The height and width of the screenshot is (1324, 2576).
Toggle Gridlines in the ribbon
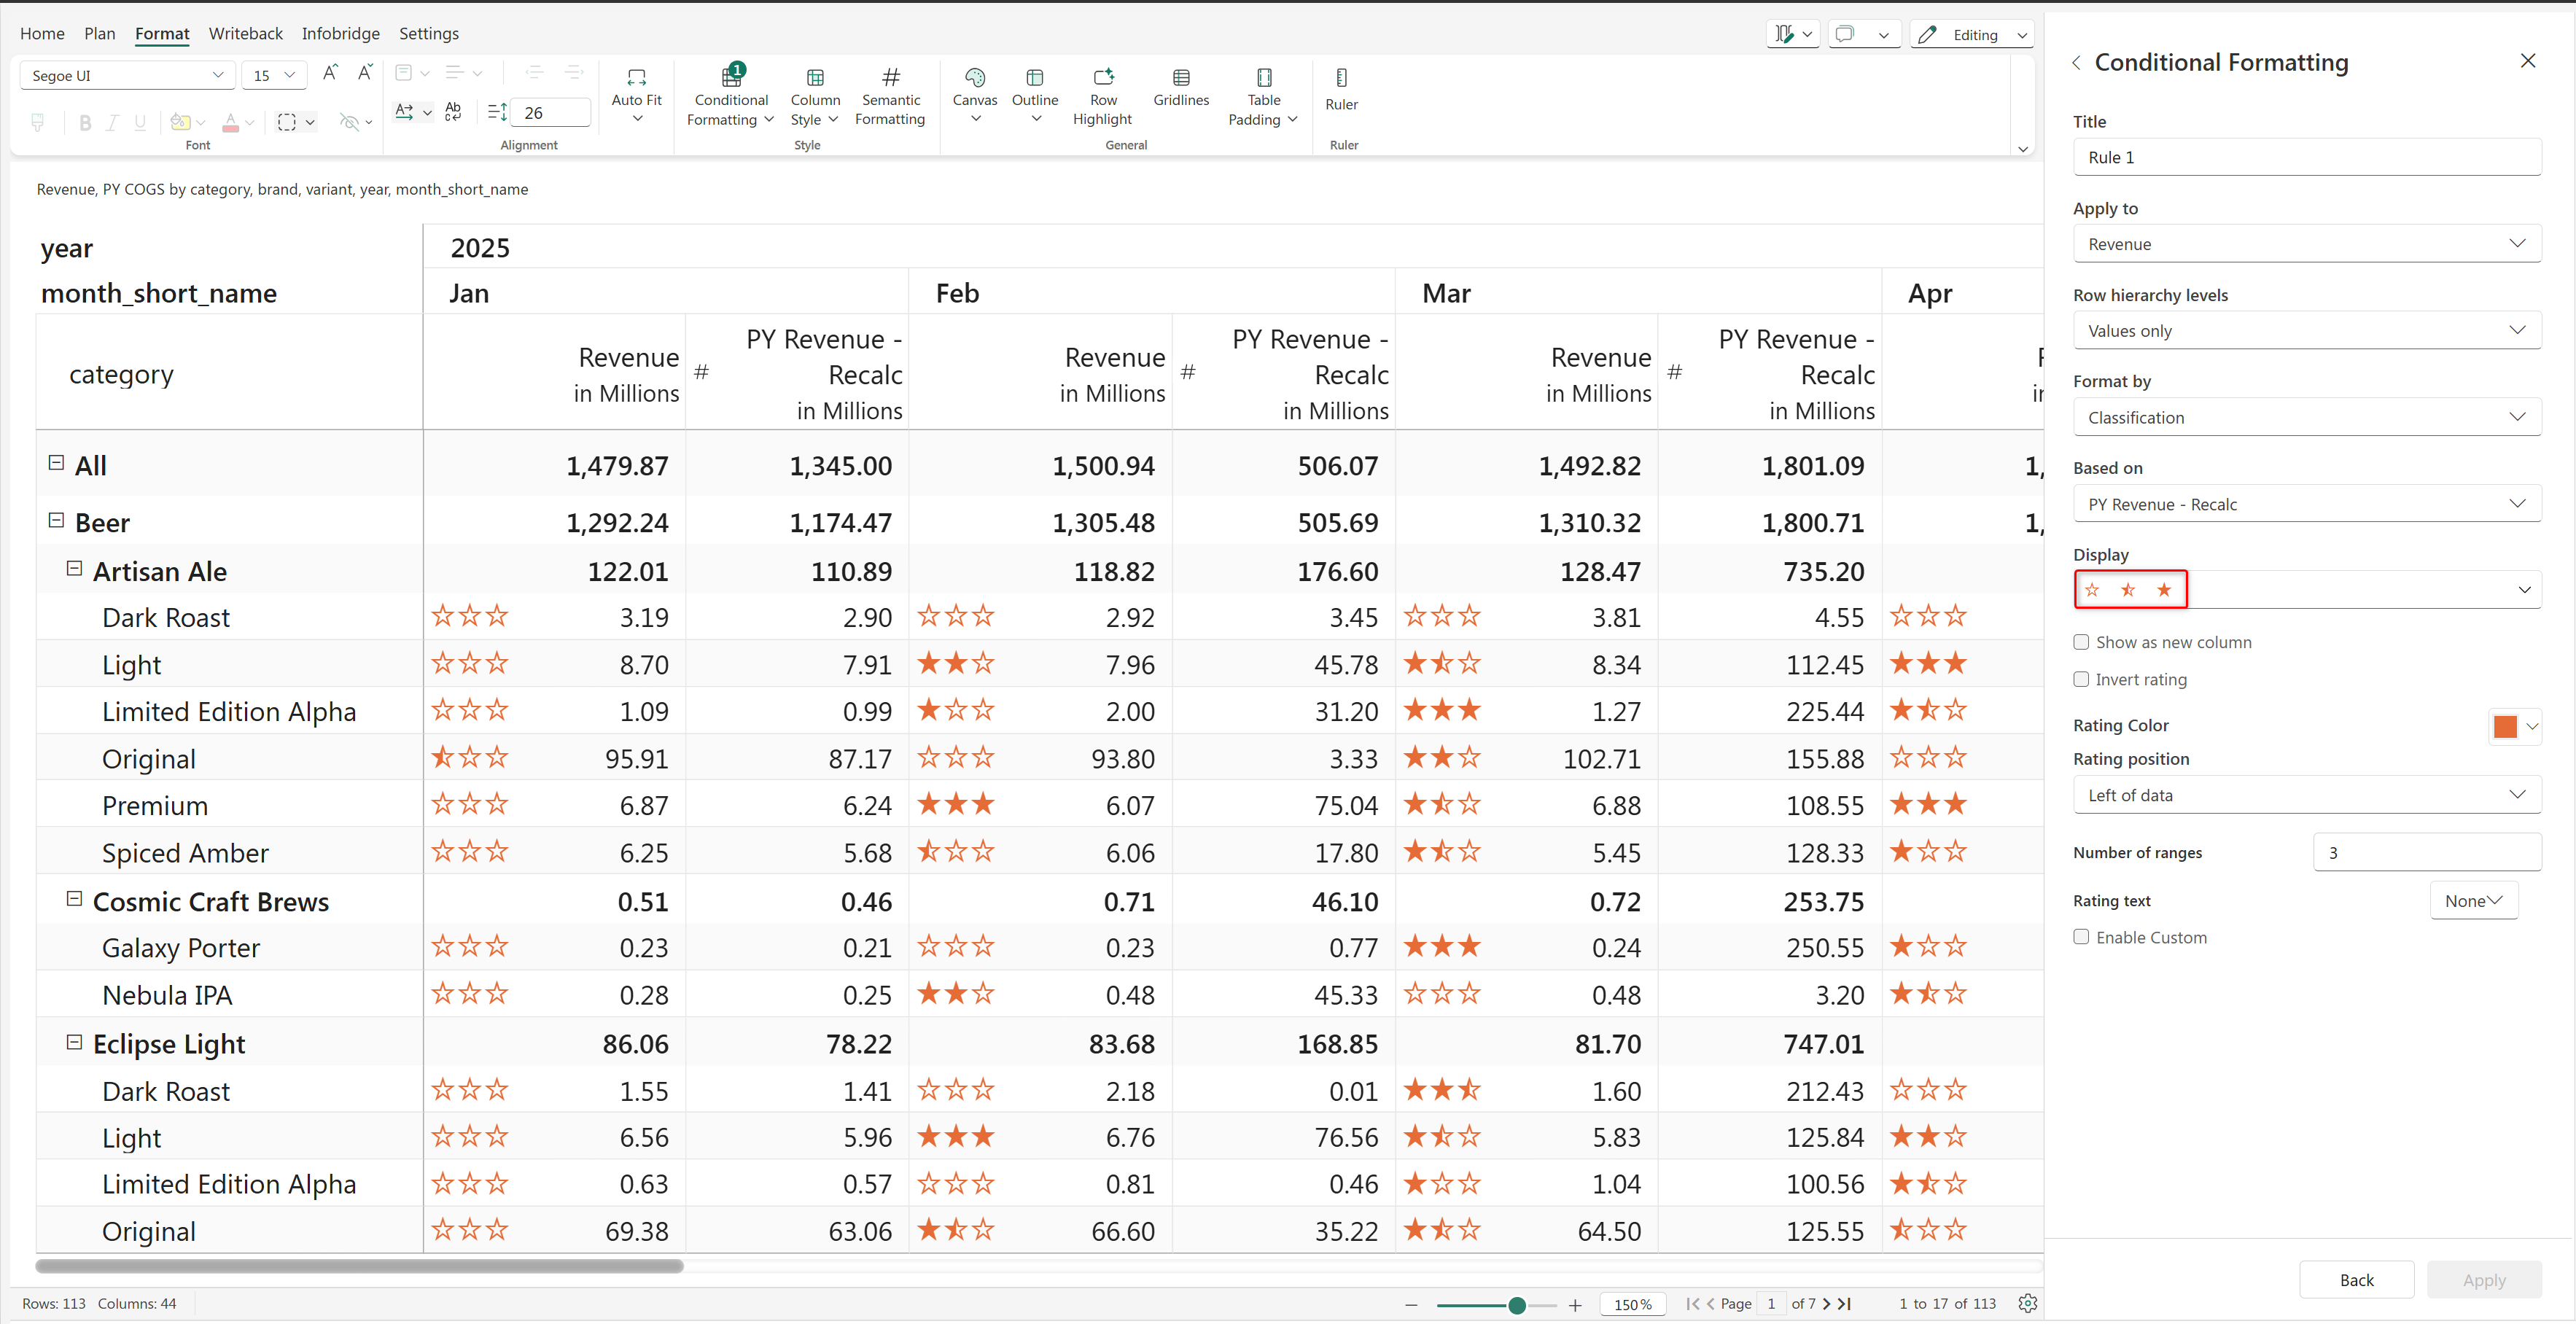click(x=1180, y=78)
